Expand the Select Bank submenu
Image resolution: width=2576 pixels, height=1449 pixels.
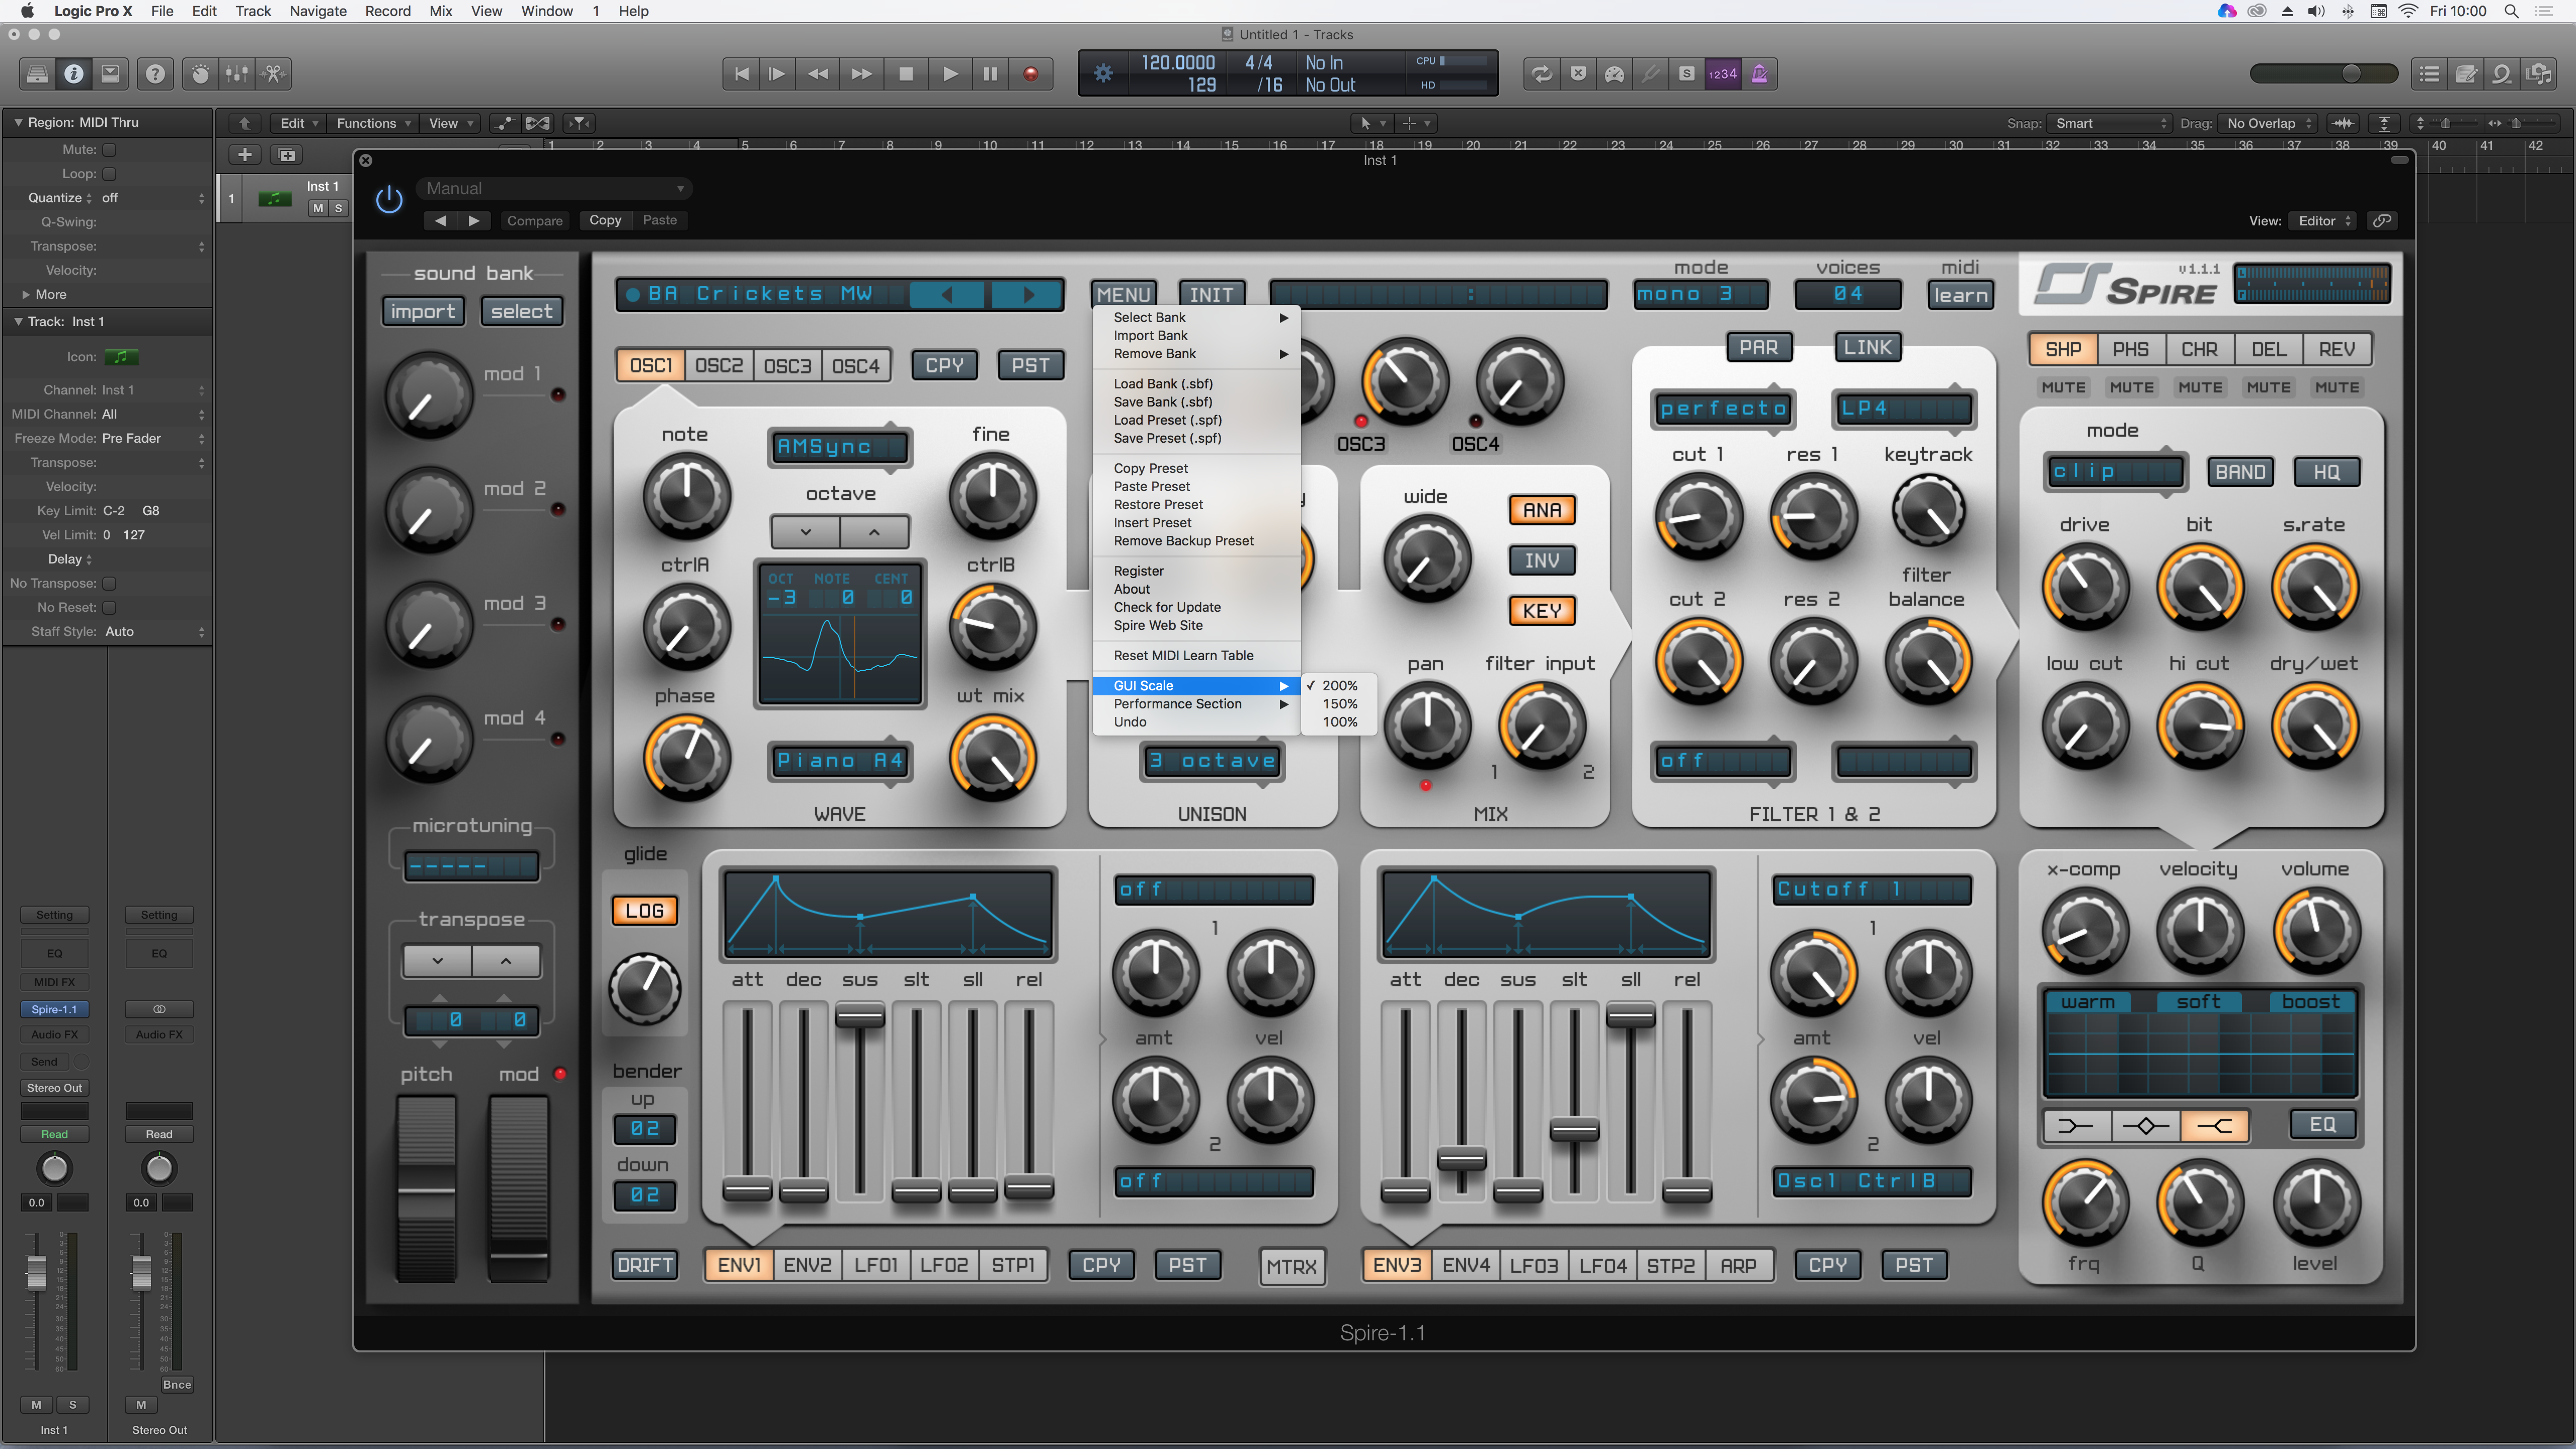point(1196,318)
